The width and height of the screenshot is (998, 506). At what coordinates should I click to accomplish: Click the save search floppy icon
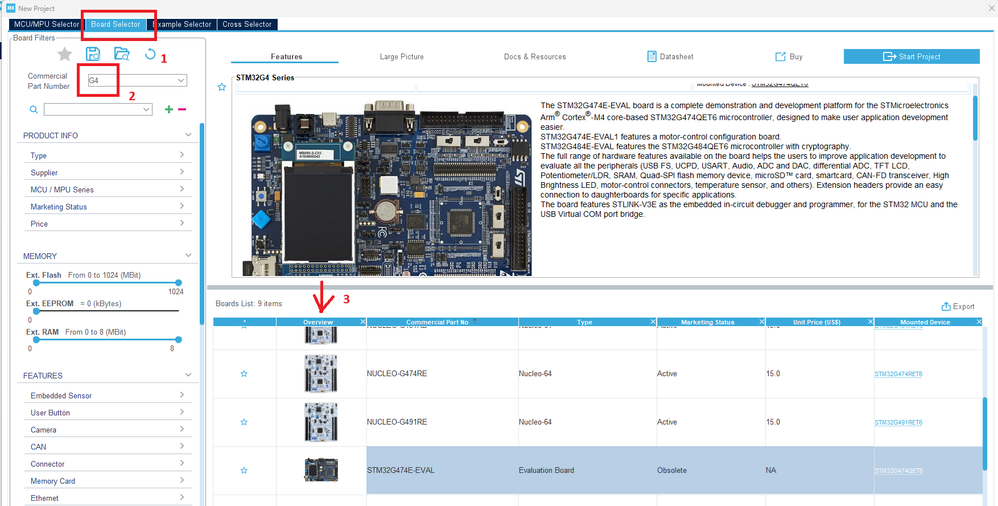click(93, 54)
